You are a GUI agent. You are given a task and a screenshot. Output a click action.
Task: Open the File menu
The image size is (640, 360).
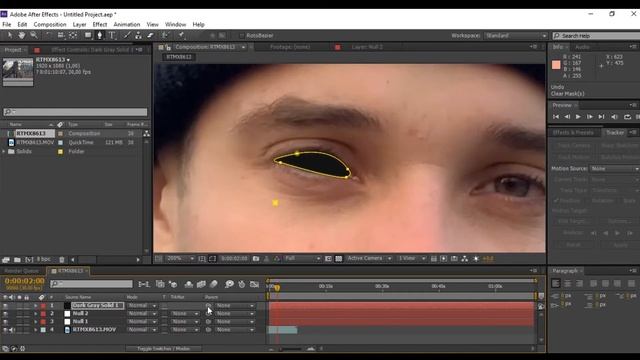click(x=7, y=24)
